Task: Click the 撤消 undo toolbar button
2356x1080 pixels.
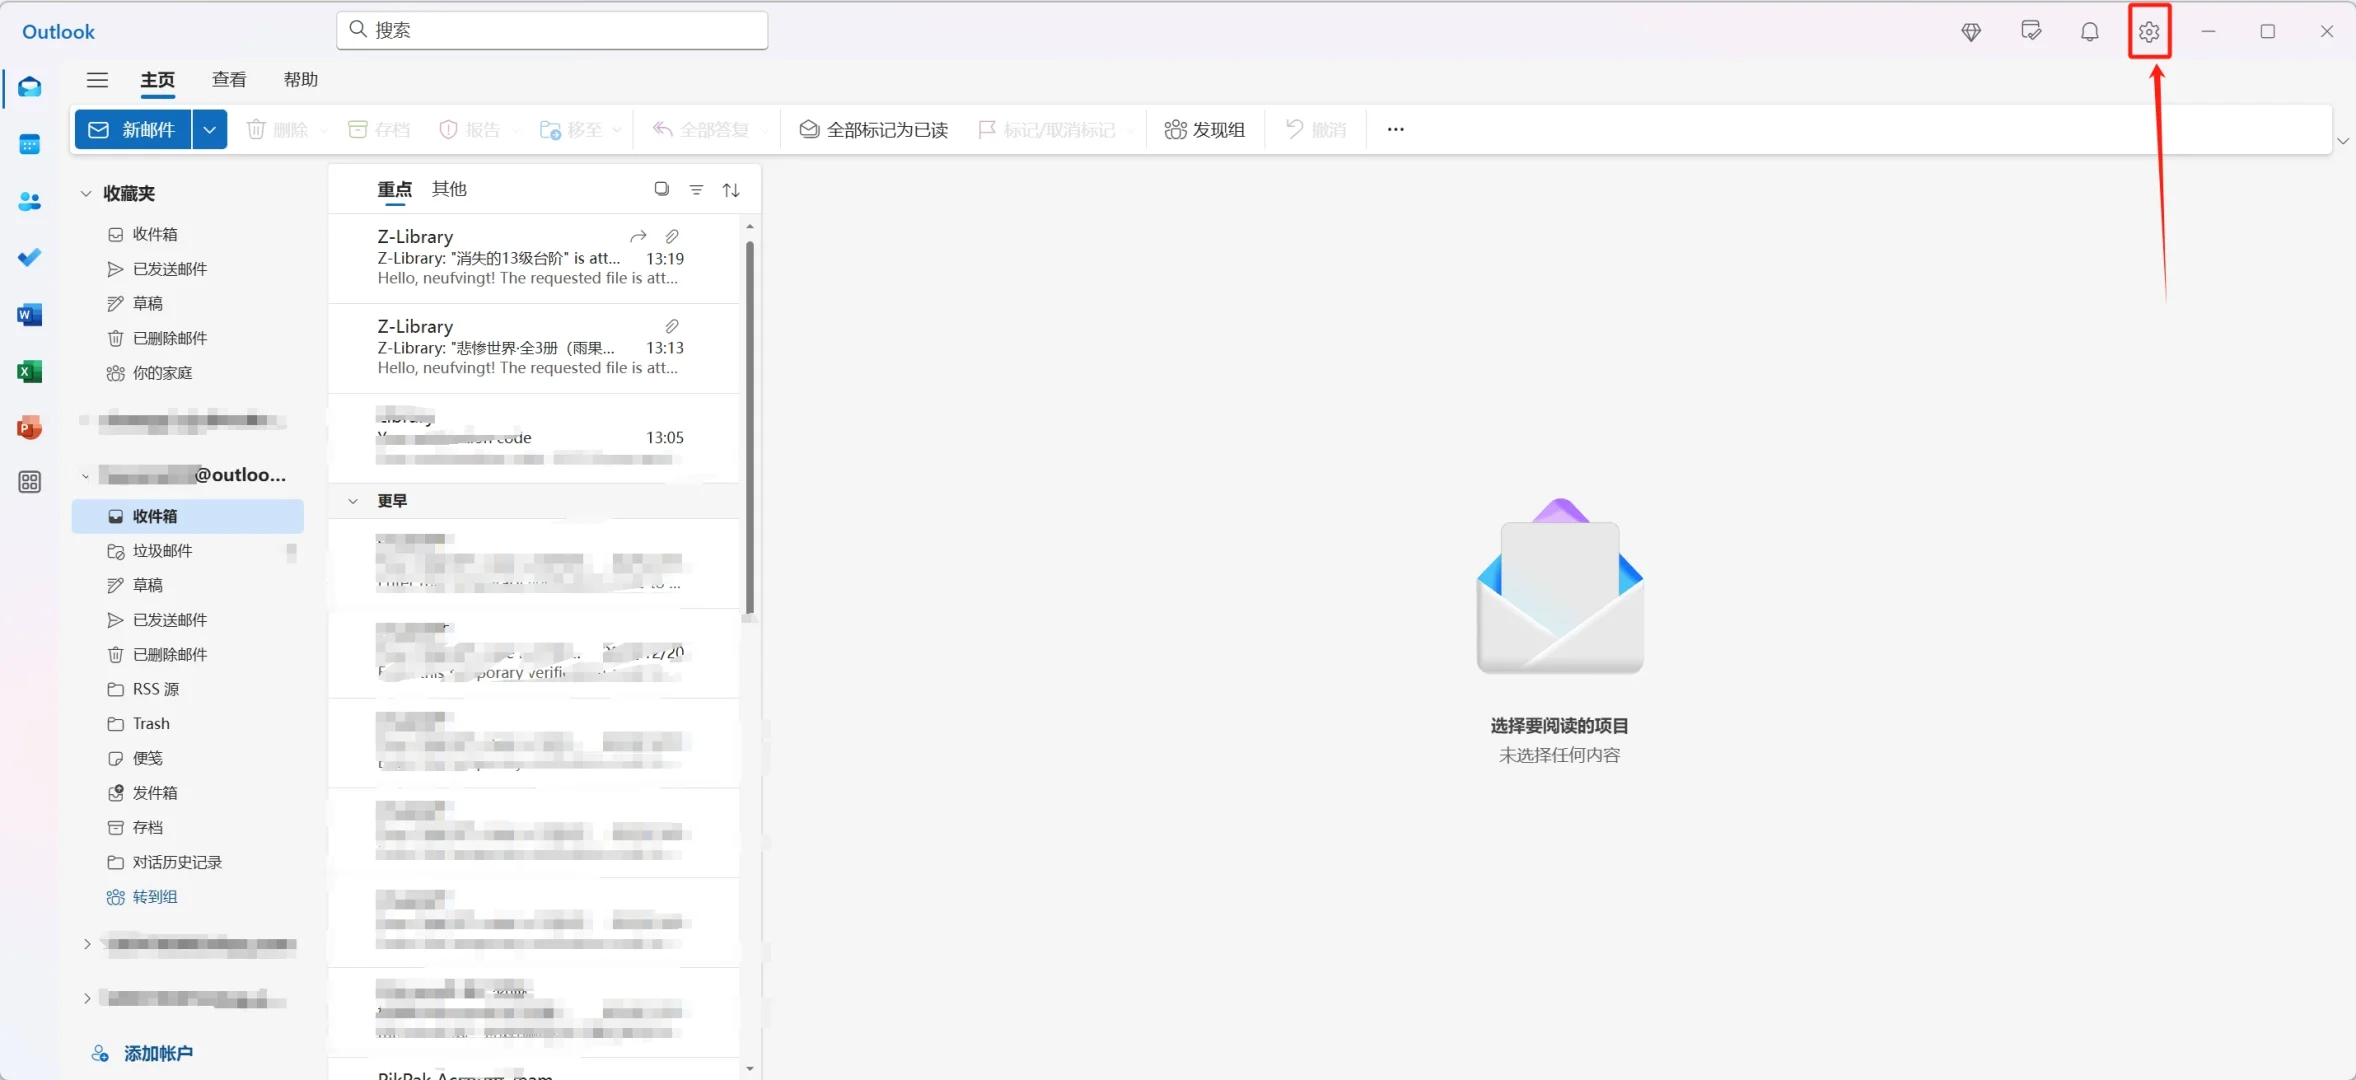Action: click(x=1316, y=130)
